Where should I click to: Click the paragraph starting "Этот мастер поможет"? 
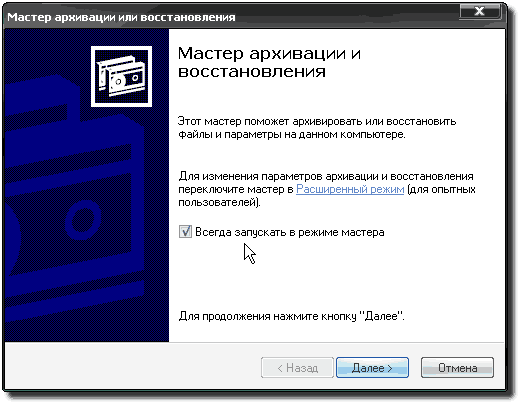pos(317,128)
